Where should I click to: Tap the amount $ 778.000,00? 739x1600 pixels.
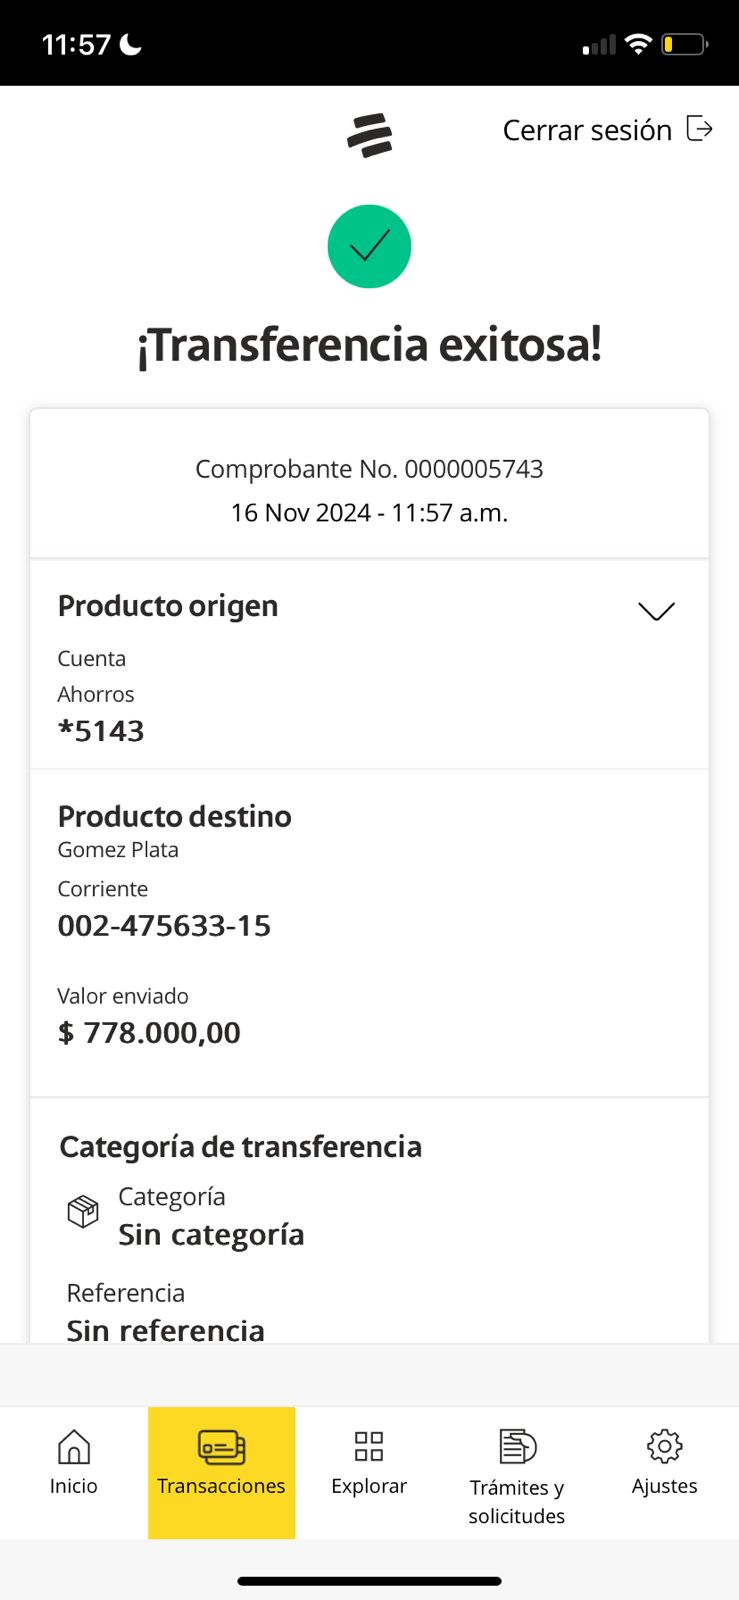point(149,1033)
